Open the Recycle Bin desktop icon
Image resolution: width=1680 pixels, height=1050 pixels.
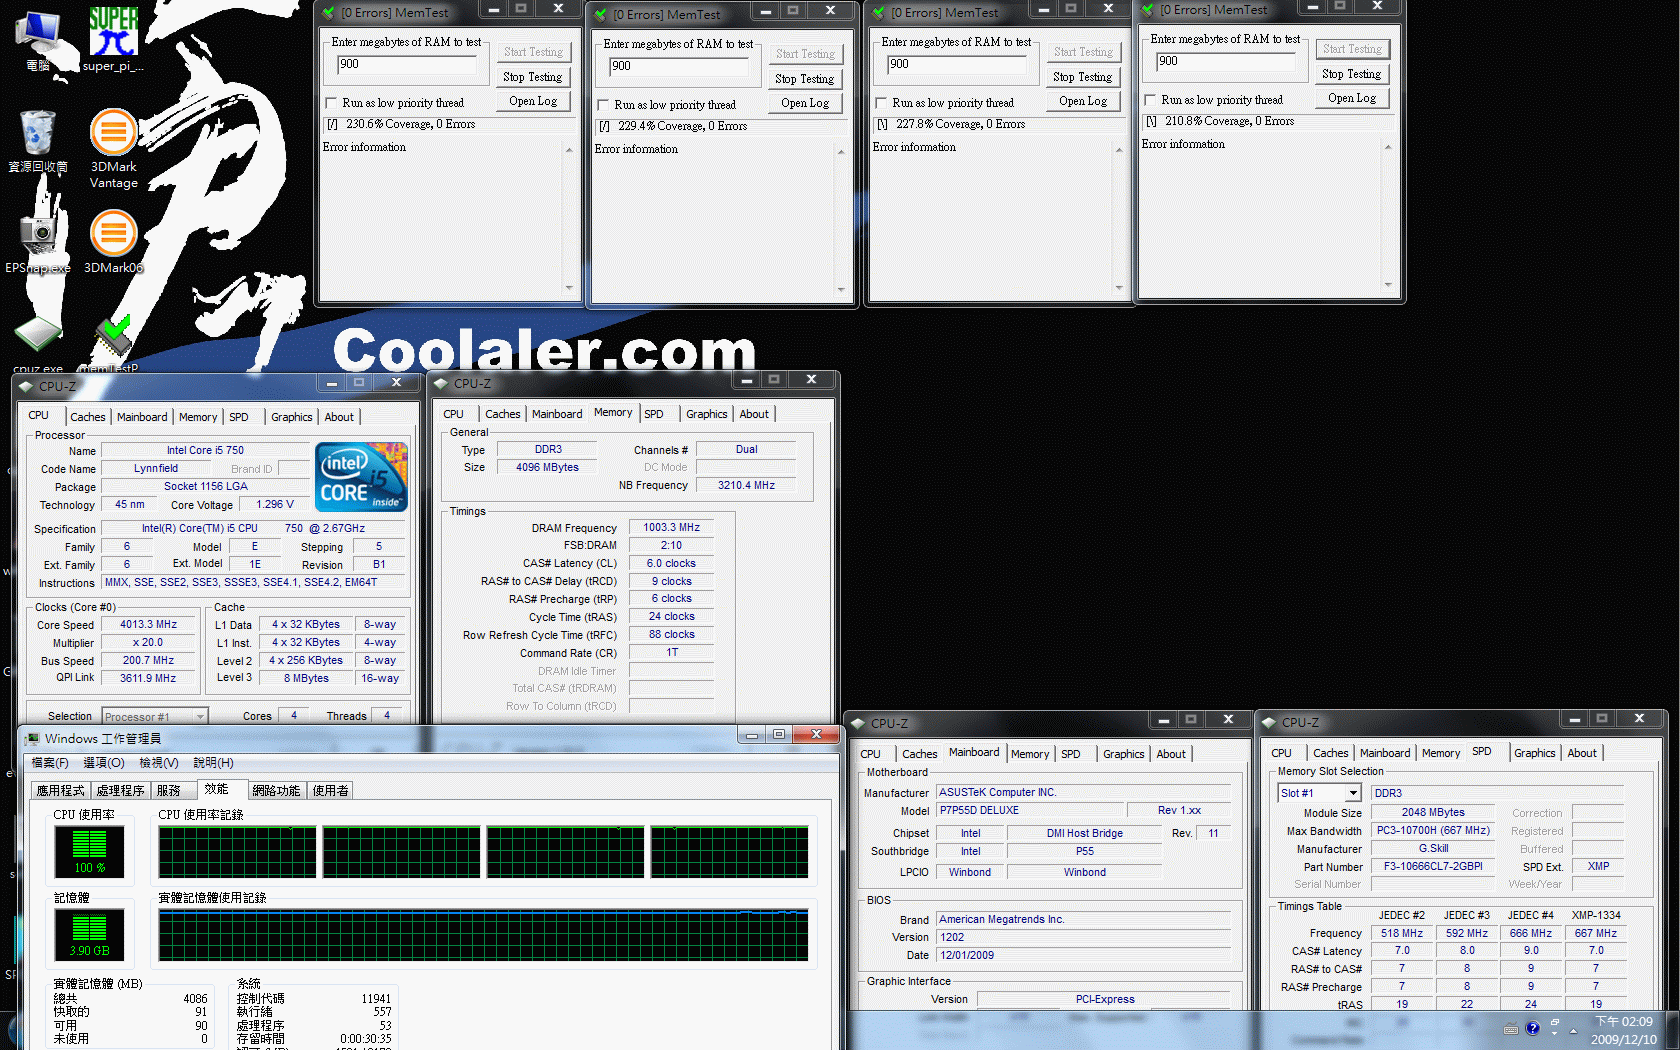click(x=38, y=140)
